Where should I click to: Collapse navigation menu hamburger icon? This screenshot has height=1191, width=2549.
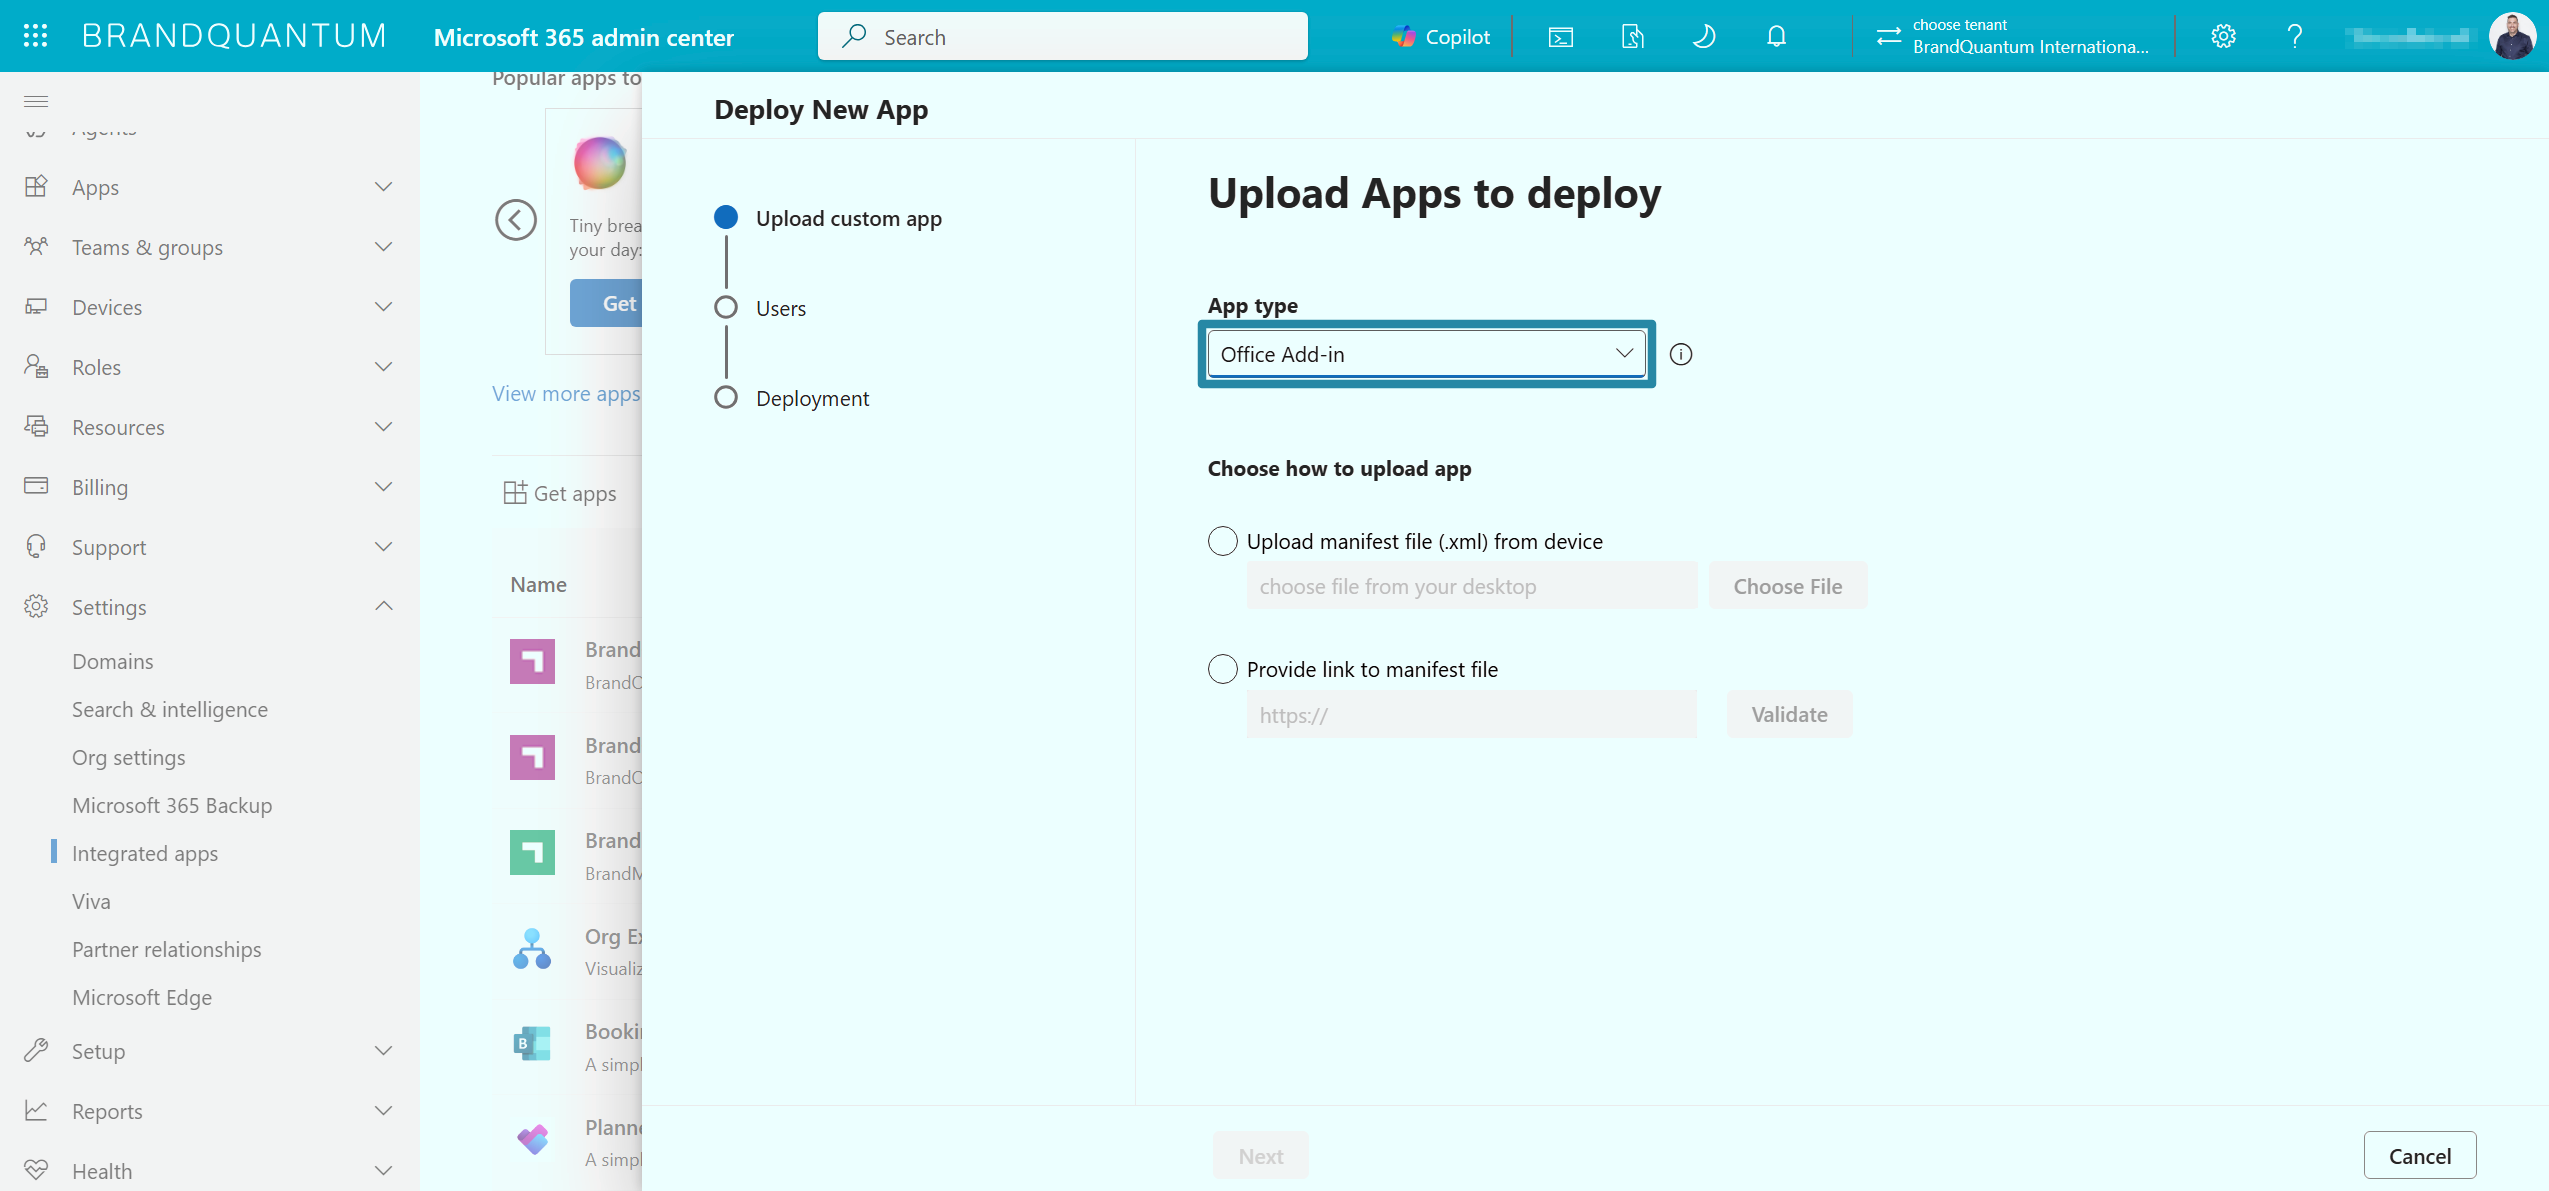click(36, 101)
